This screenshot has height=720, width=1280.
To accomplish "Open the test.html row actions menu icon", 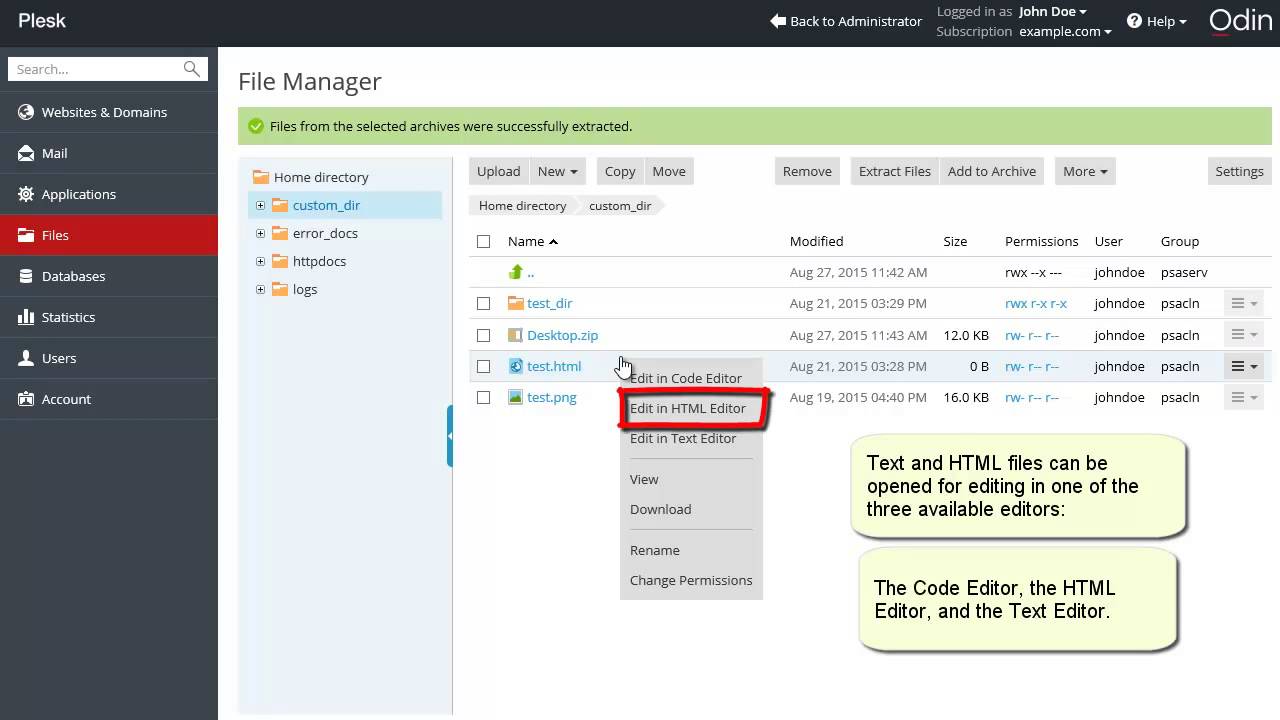I will pyautogui.click(x=1243, y=366).
